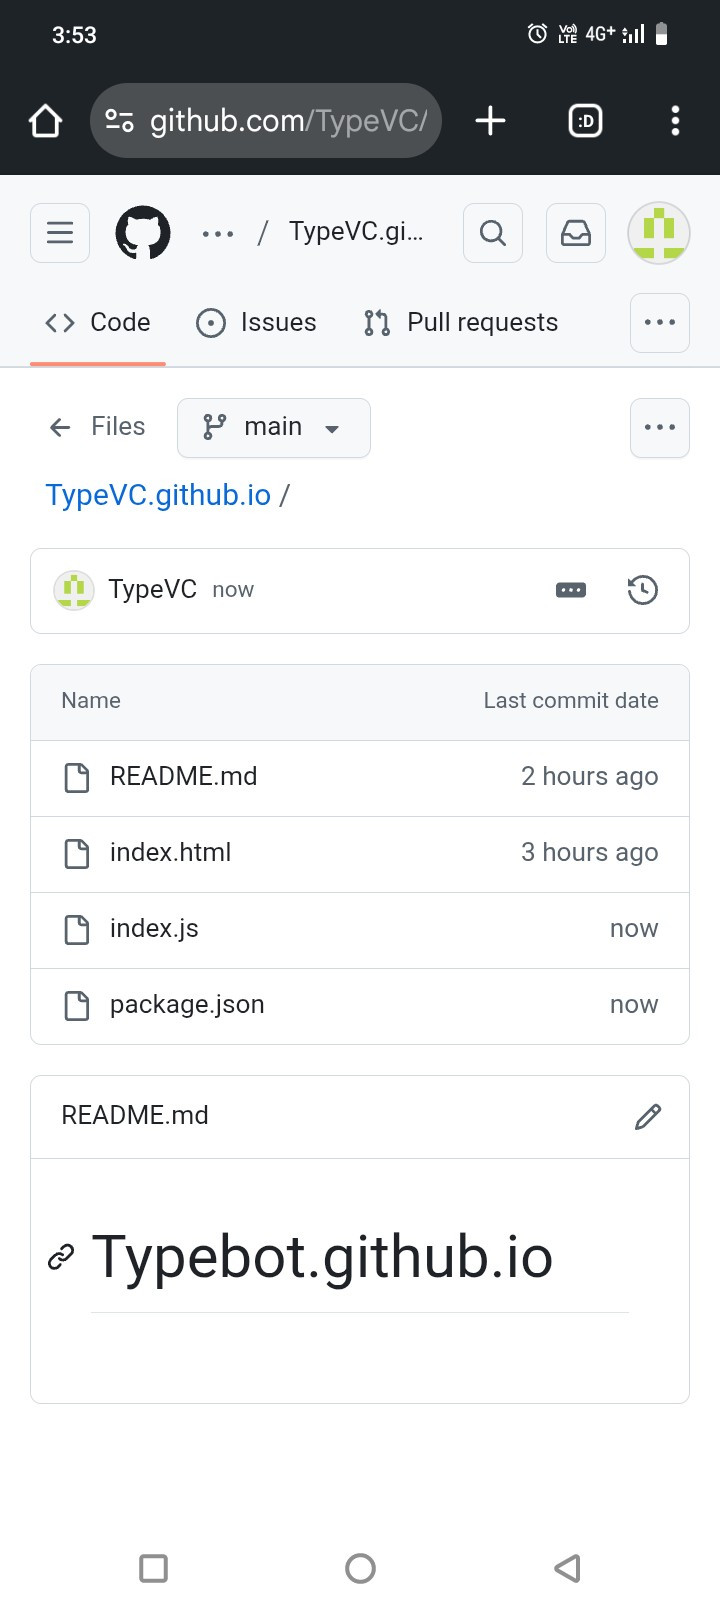The width and height of the screenshot is (720, 1608).
Task: Expand the latest commit message details
Action: 571,591
